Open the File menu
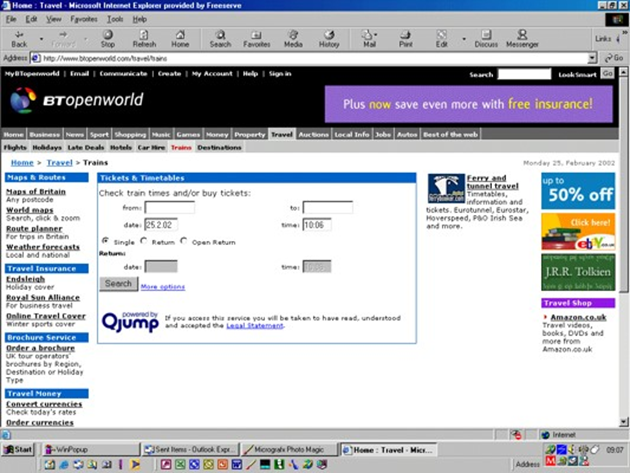Screen dimensions: 630x473 [x=11, y=19]
